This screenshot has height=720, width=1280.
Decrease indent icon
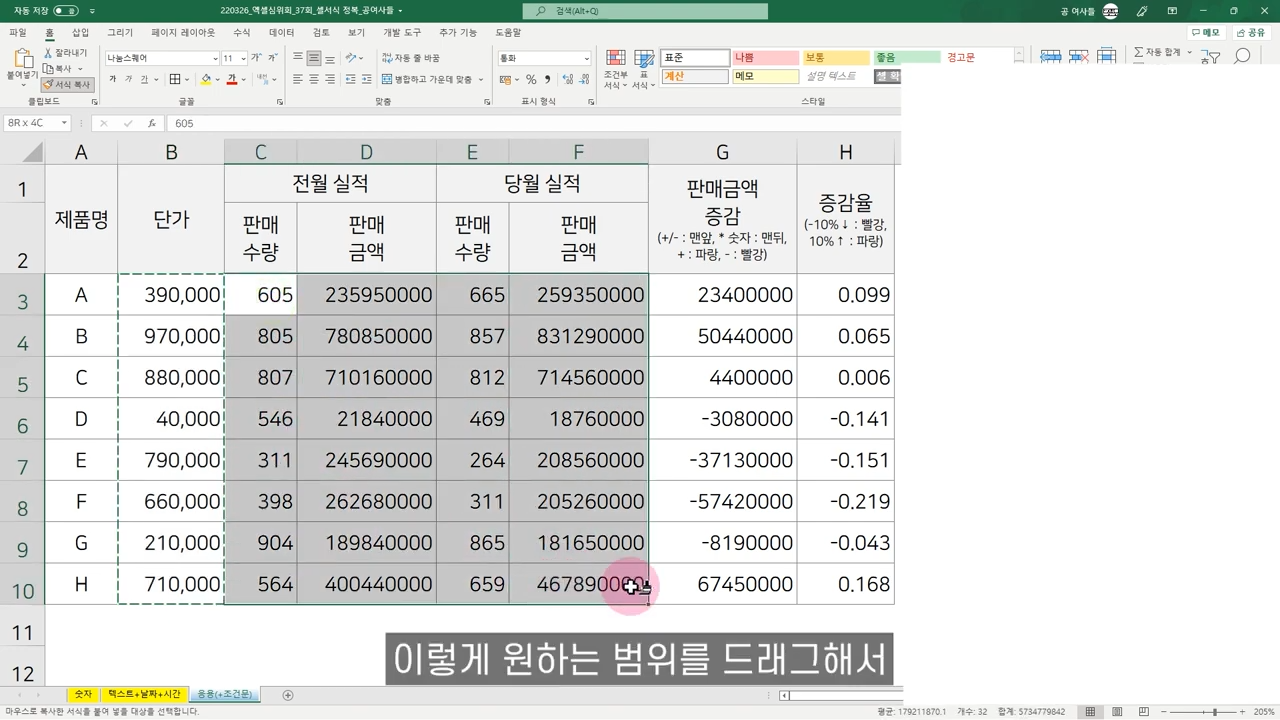[x=350, y=79]
